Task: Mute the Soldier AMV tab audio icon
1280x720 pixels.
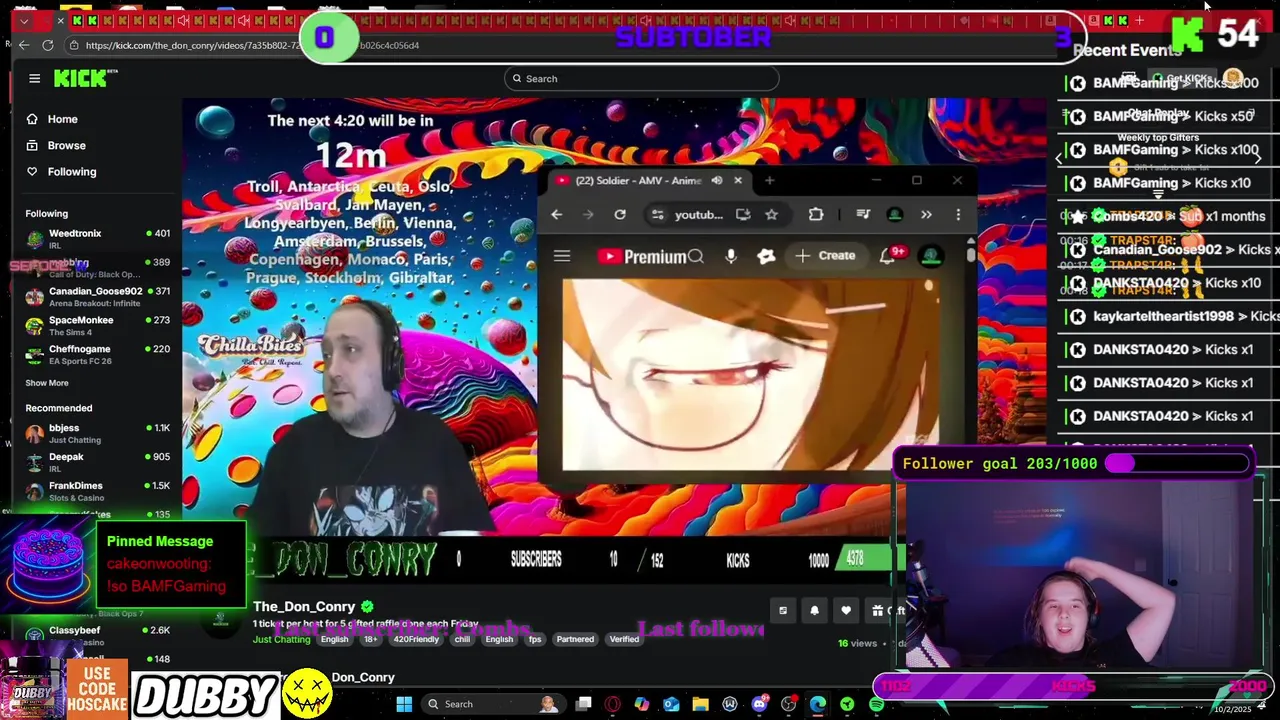Action: (x=716, y=180)
